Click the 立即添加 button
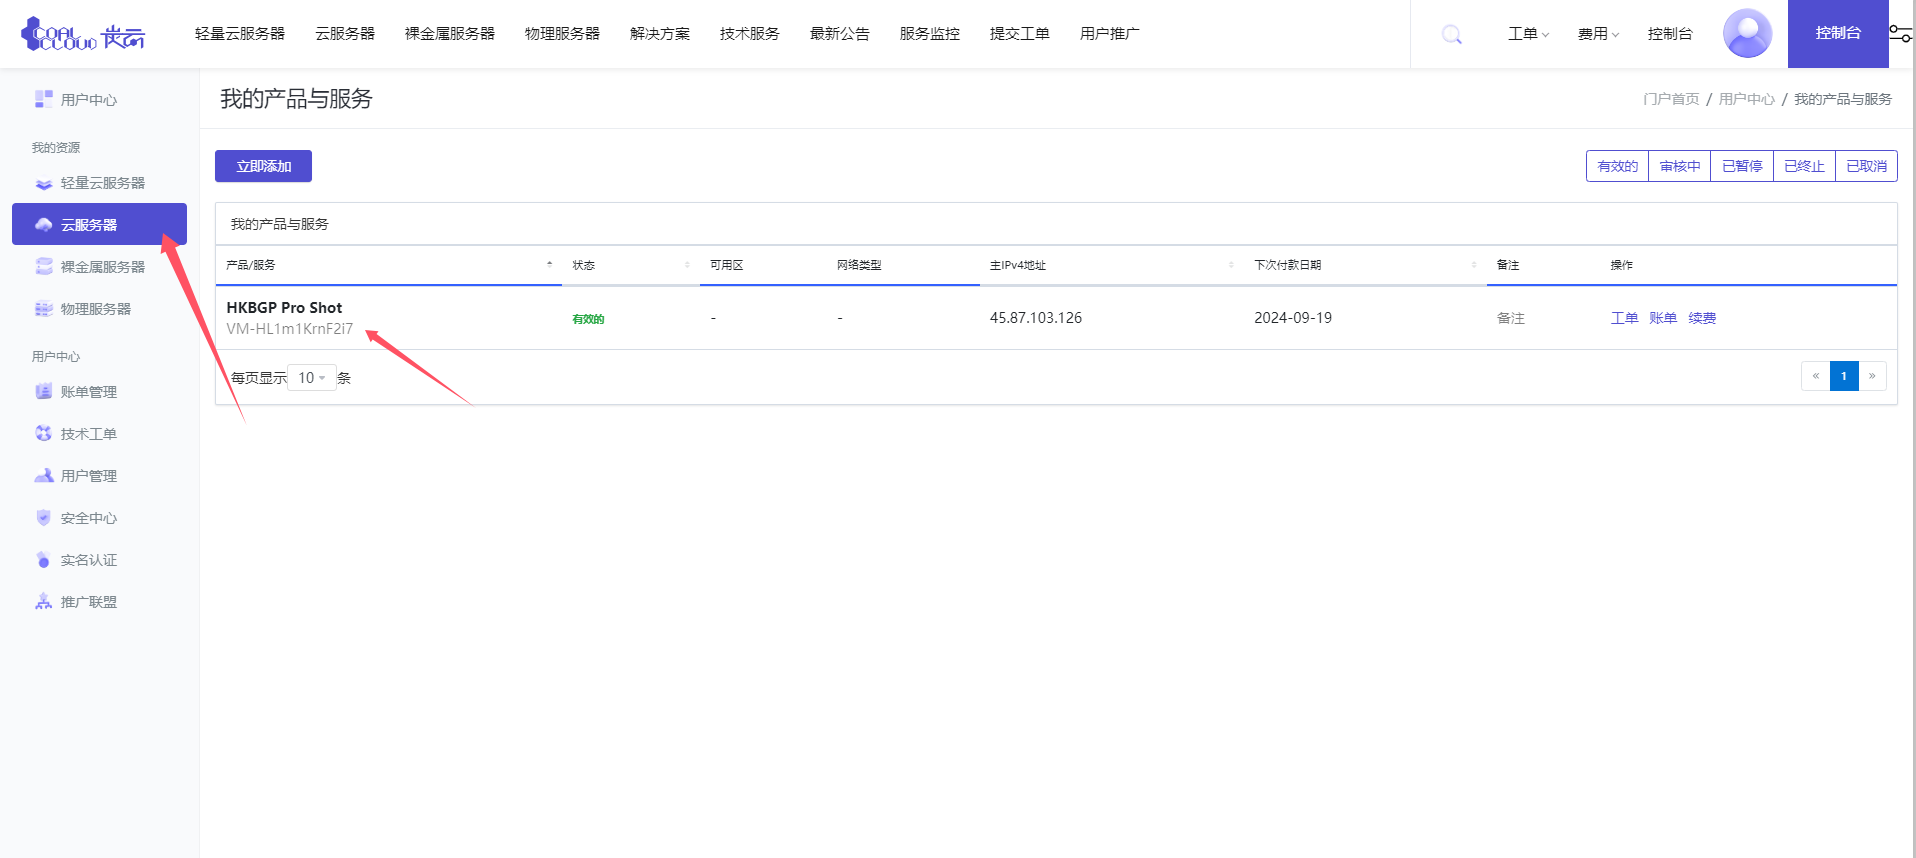 pos(263,166)
